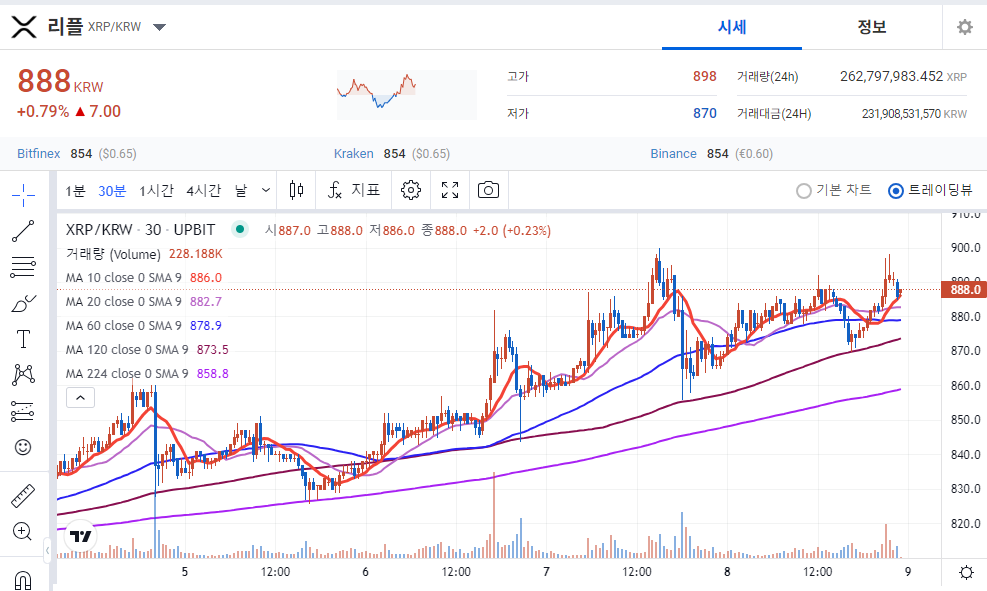987x591 pixels.
Task: Set chart interval to 4시간
Action: click(203, 191)
